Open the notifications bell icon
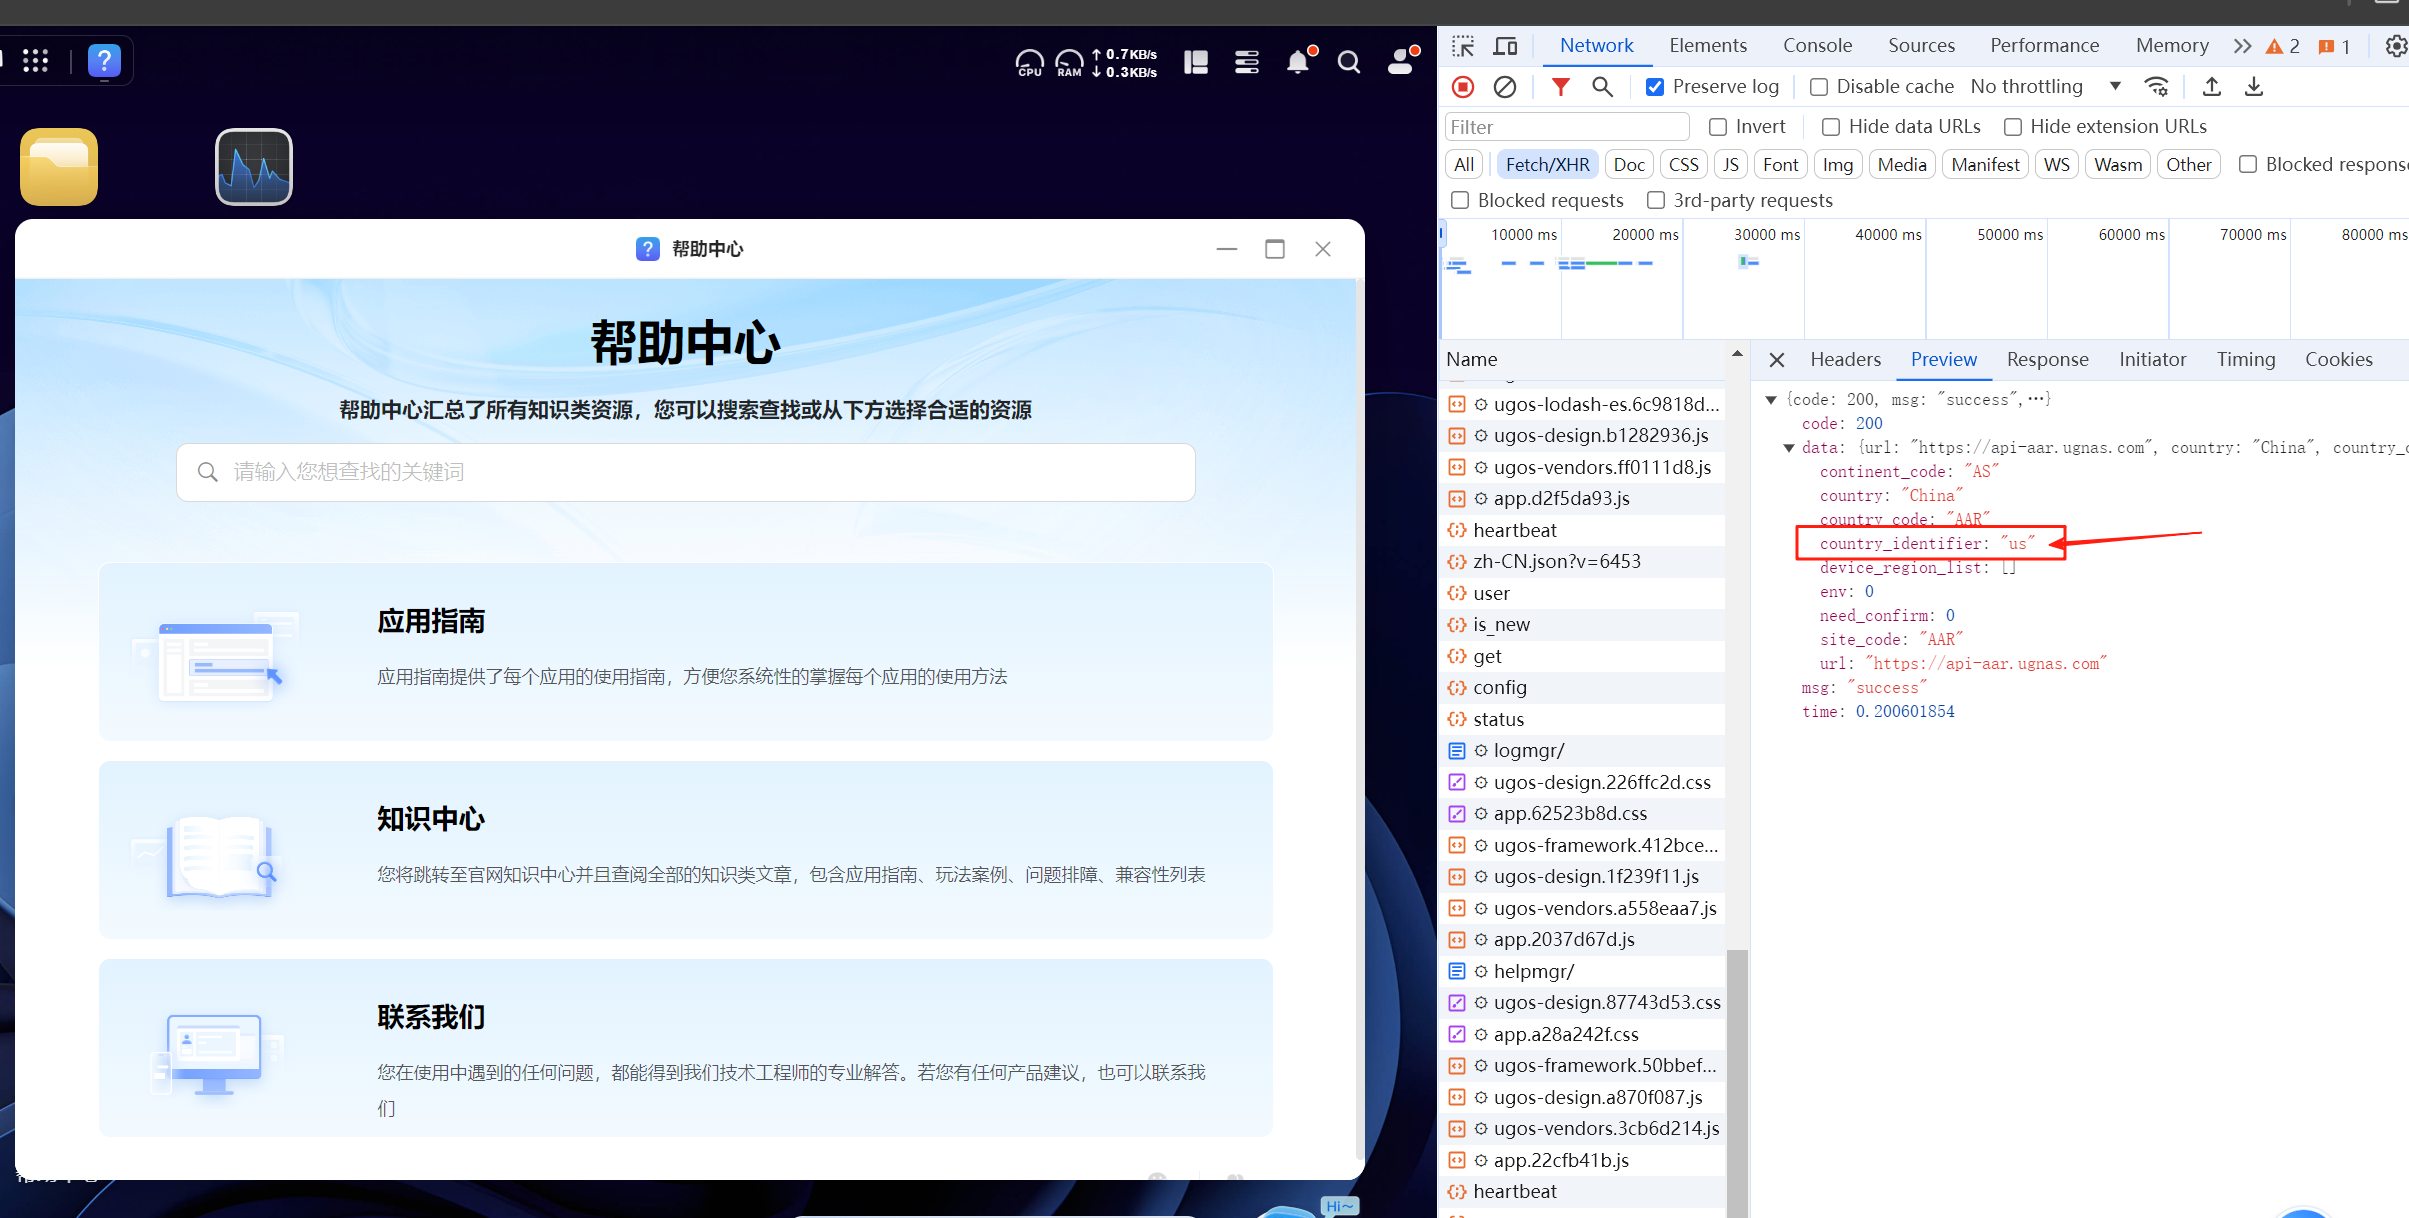 tap(1298, 62)
